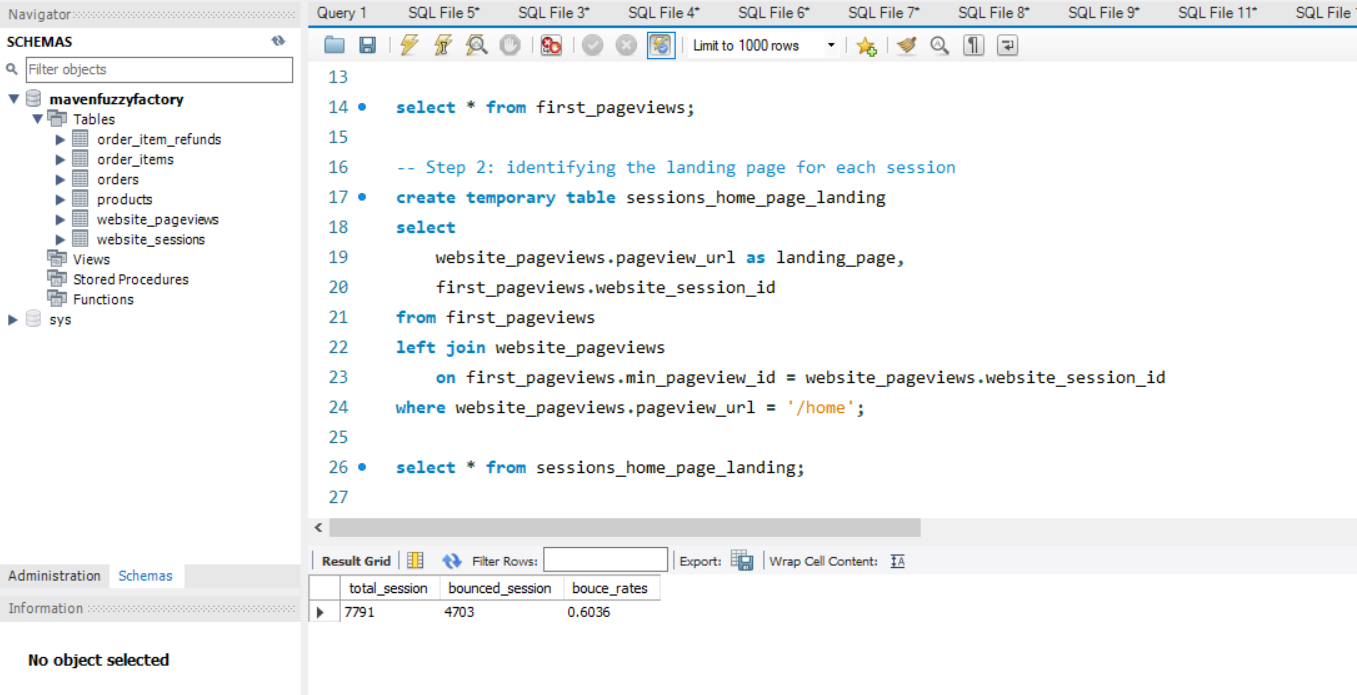
Task: Switch to the SQL File 4* tab
Action: [x=664, y=12]
